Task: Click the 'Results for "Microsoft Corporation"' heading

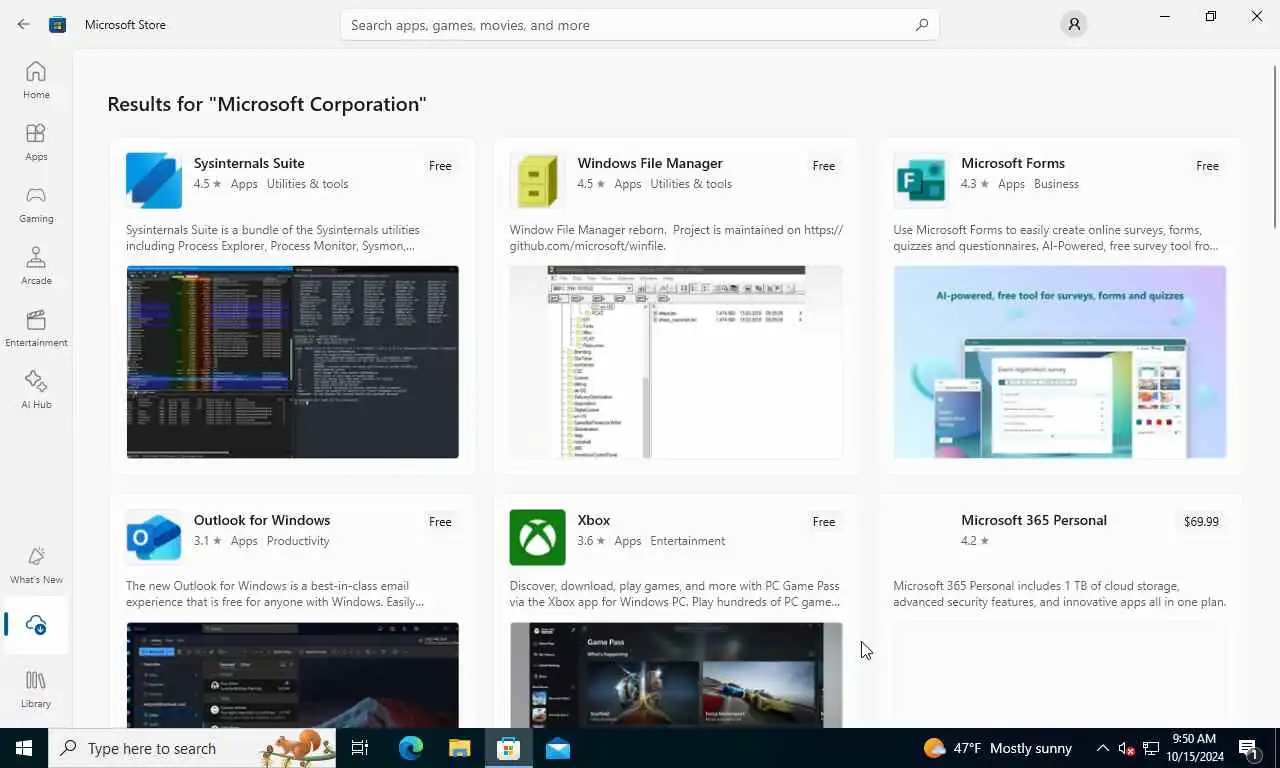Action: point(267,104)
